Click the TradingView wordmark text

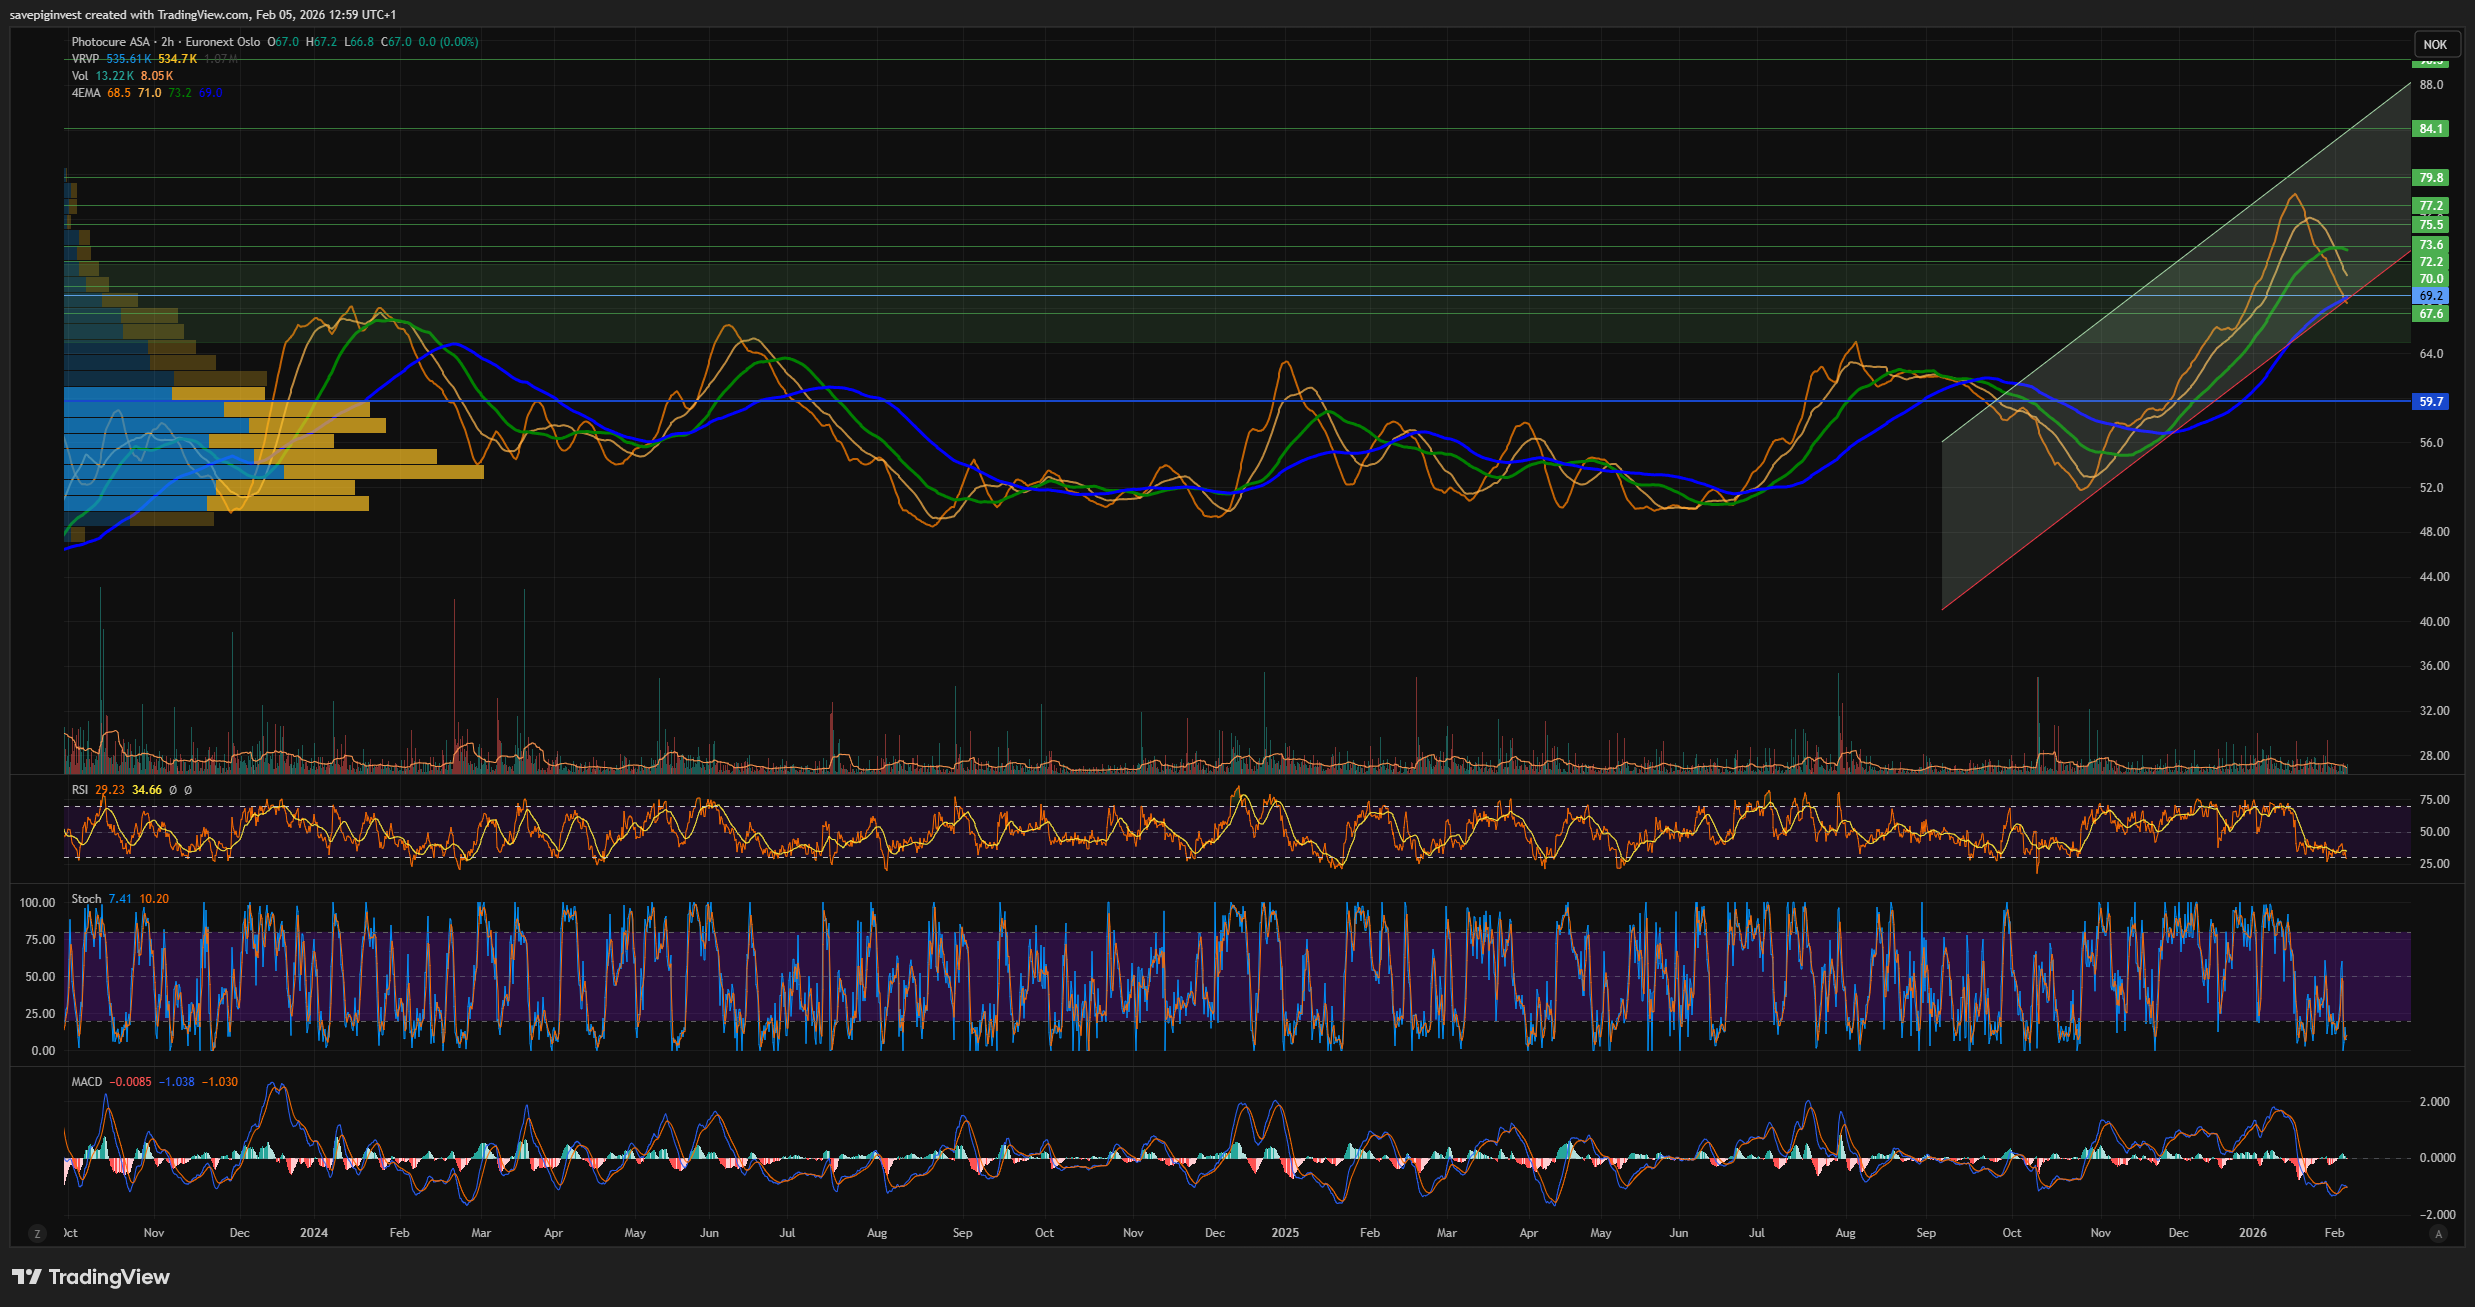pyautogui.click(x=109, y=1277)
